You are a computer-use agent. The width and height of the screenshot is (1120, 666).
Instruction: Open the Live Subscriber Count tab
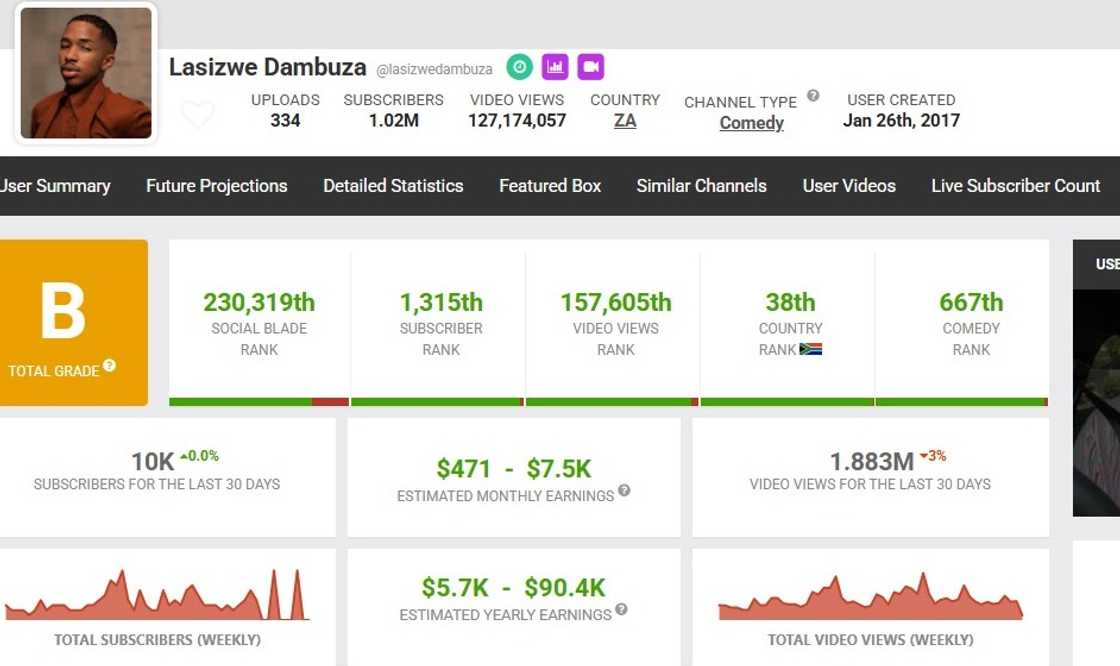[x=1015, y=186]
